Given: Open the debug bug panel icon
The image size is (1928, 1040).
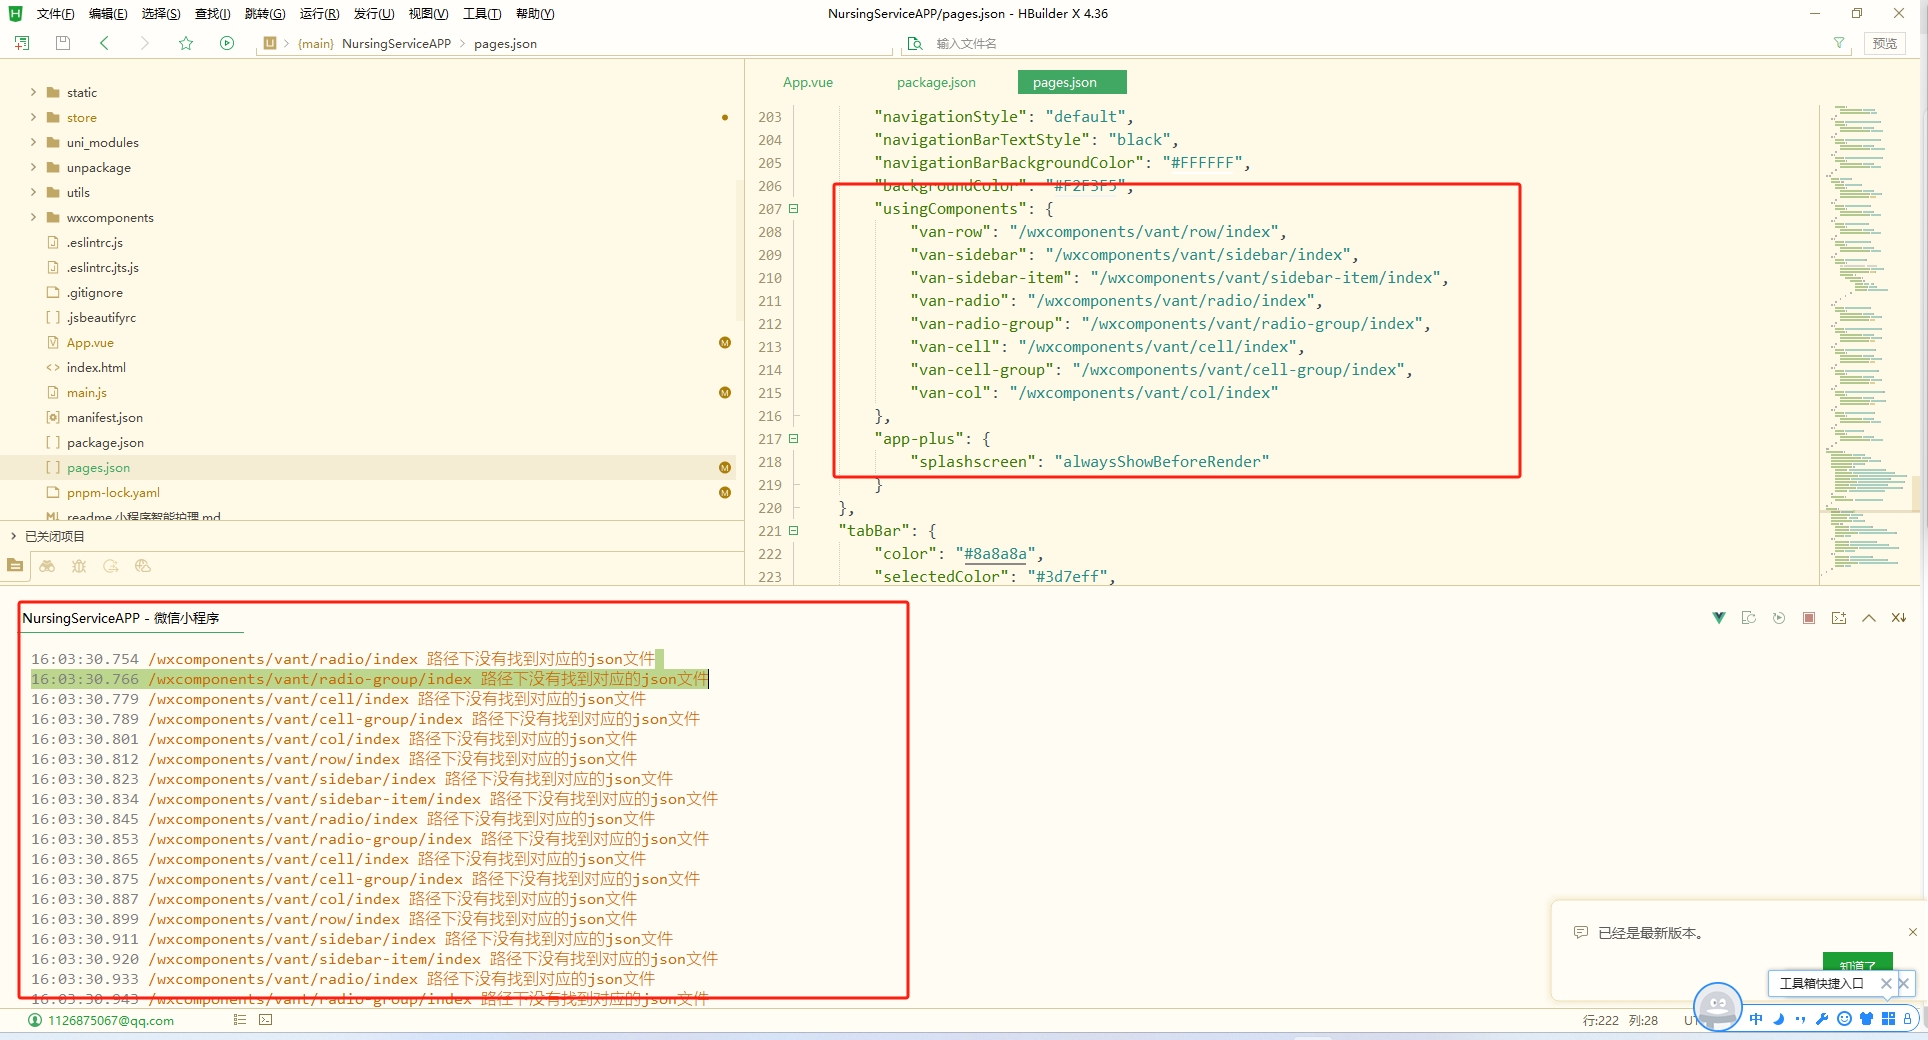Looking at the screenshot, I should (x=79, y=566).
